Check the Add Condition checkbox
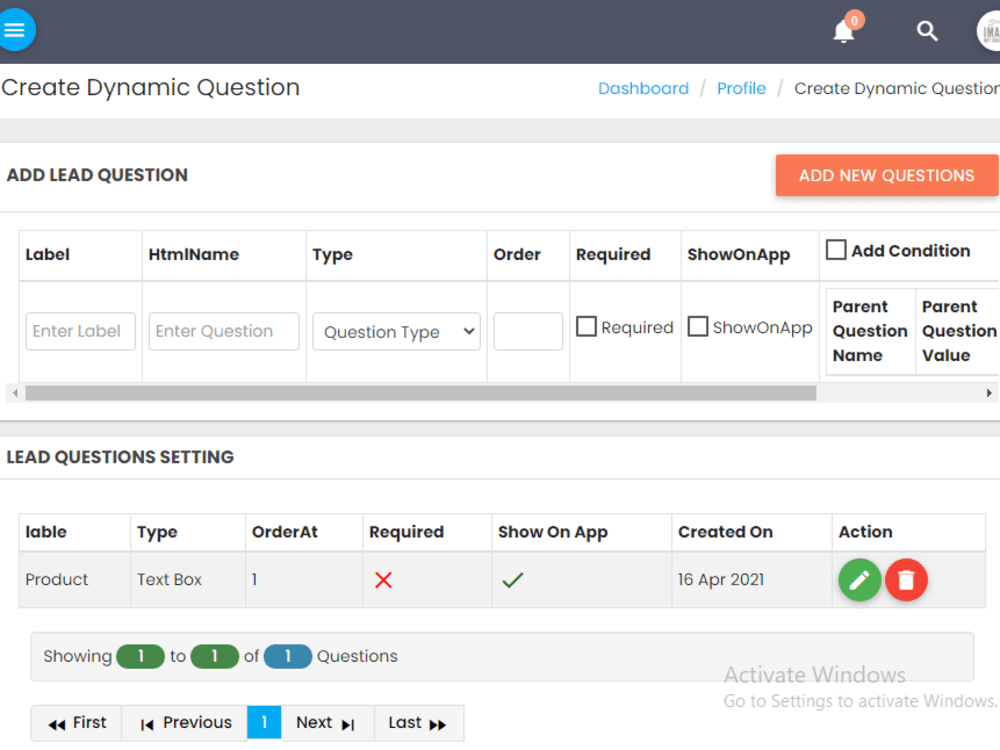Screen dimensions: 1000x750 pos(836,250)
